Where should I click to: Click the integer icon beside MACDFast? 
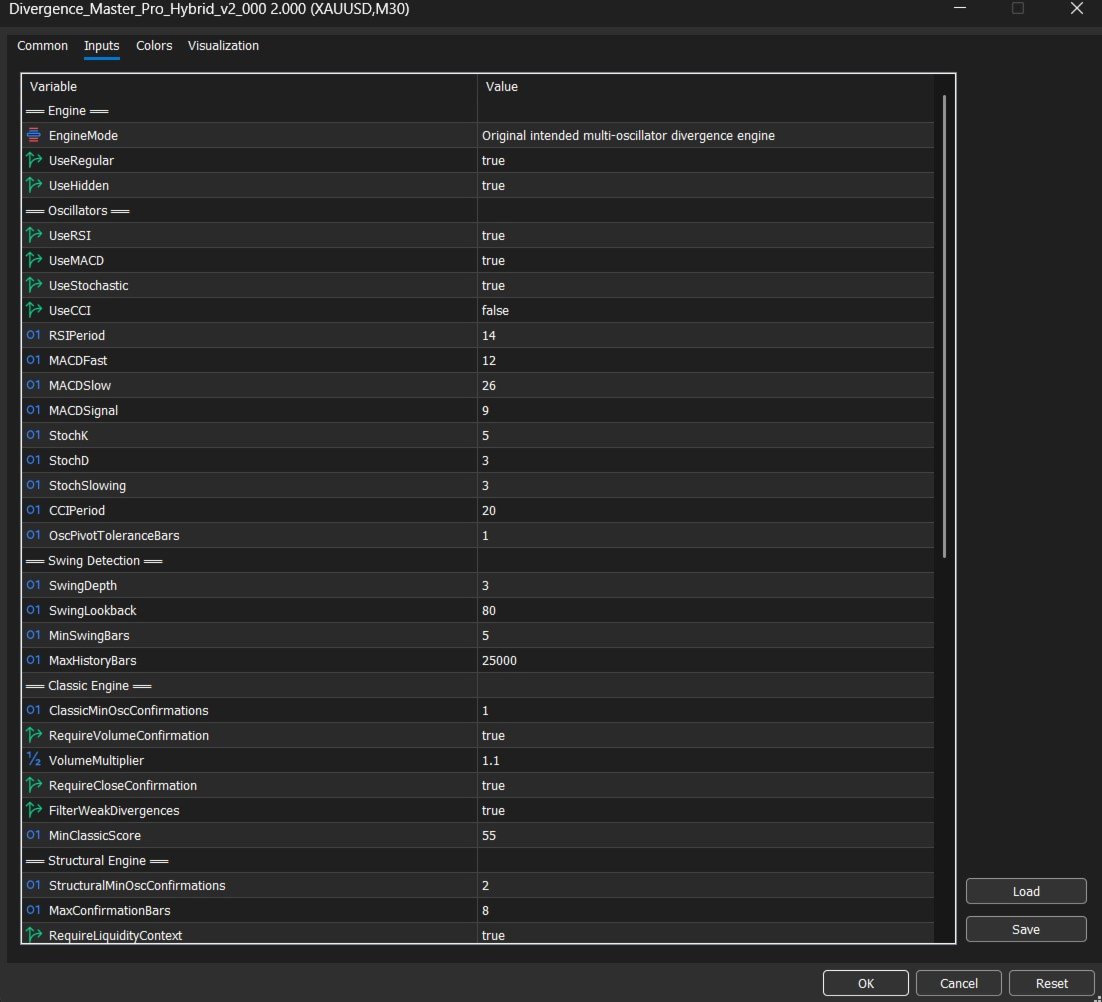[x=33, y=360]
